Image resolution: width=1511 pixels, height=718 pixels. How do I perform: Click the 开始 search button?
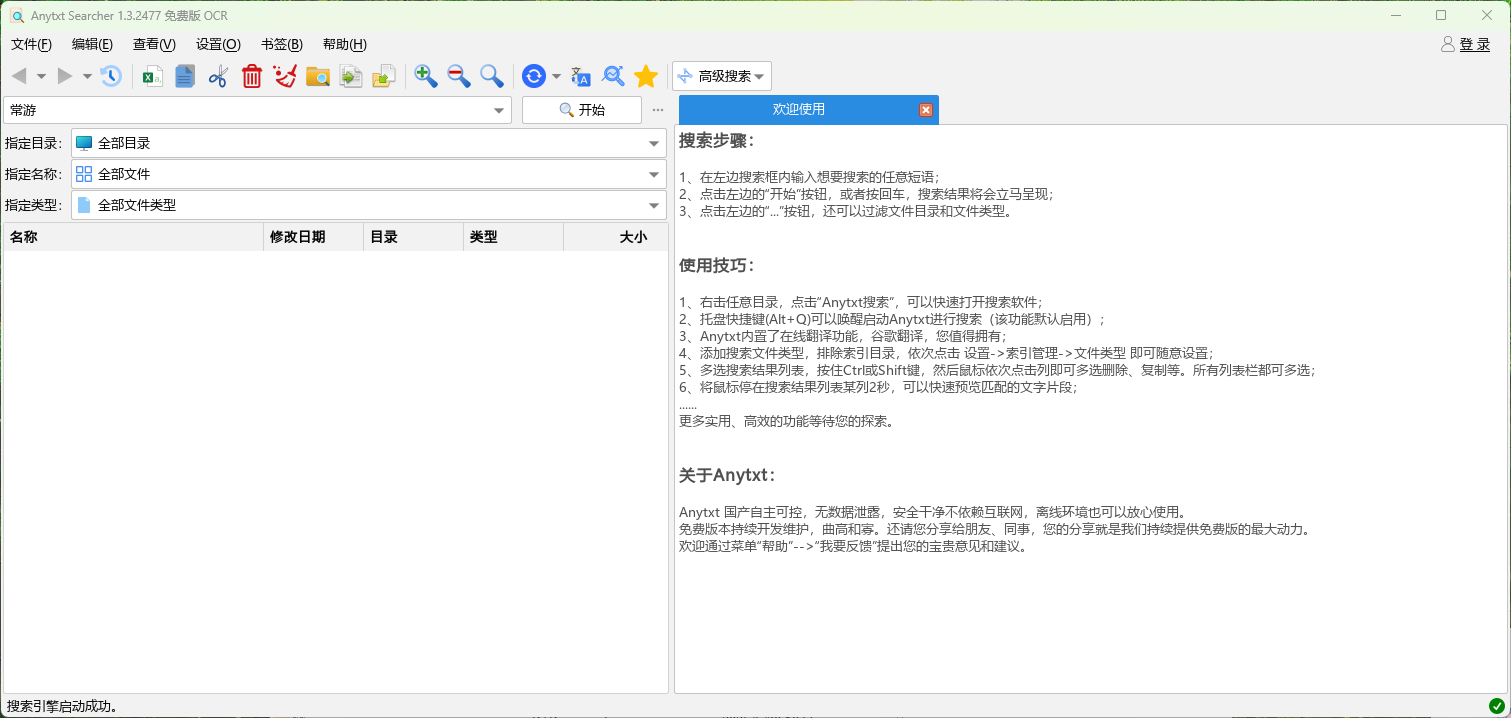[582, 110]
